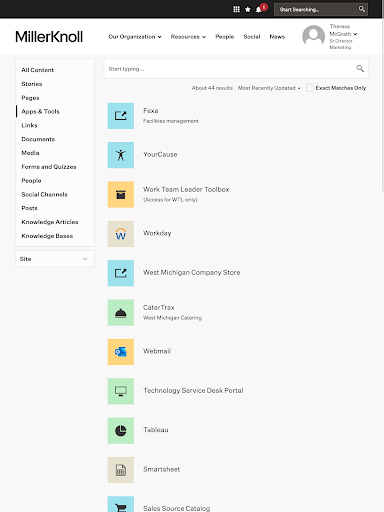The width and height of the screenshot is (384, 512).
Task: Select Posts filter
Action: click(29, 208)
